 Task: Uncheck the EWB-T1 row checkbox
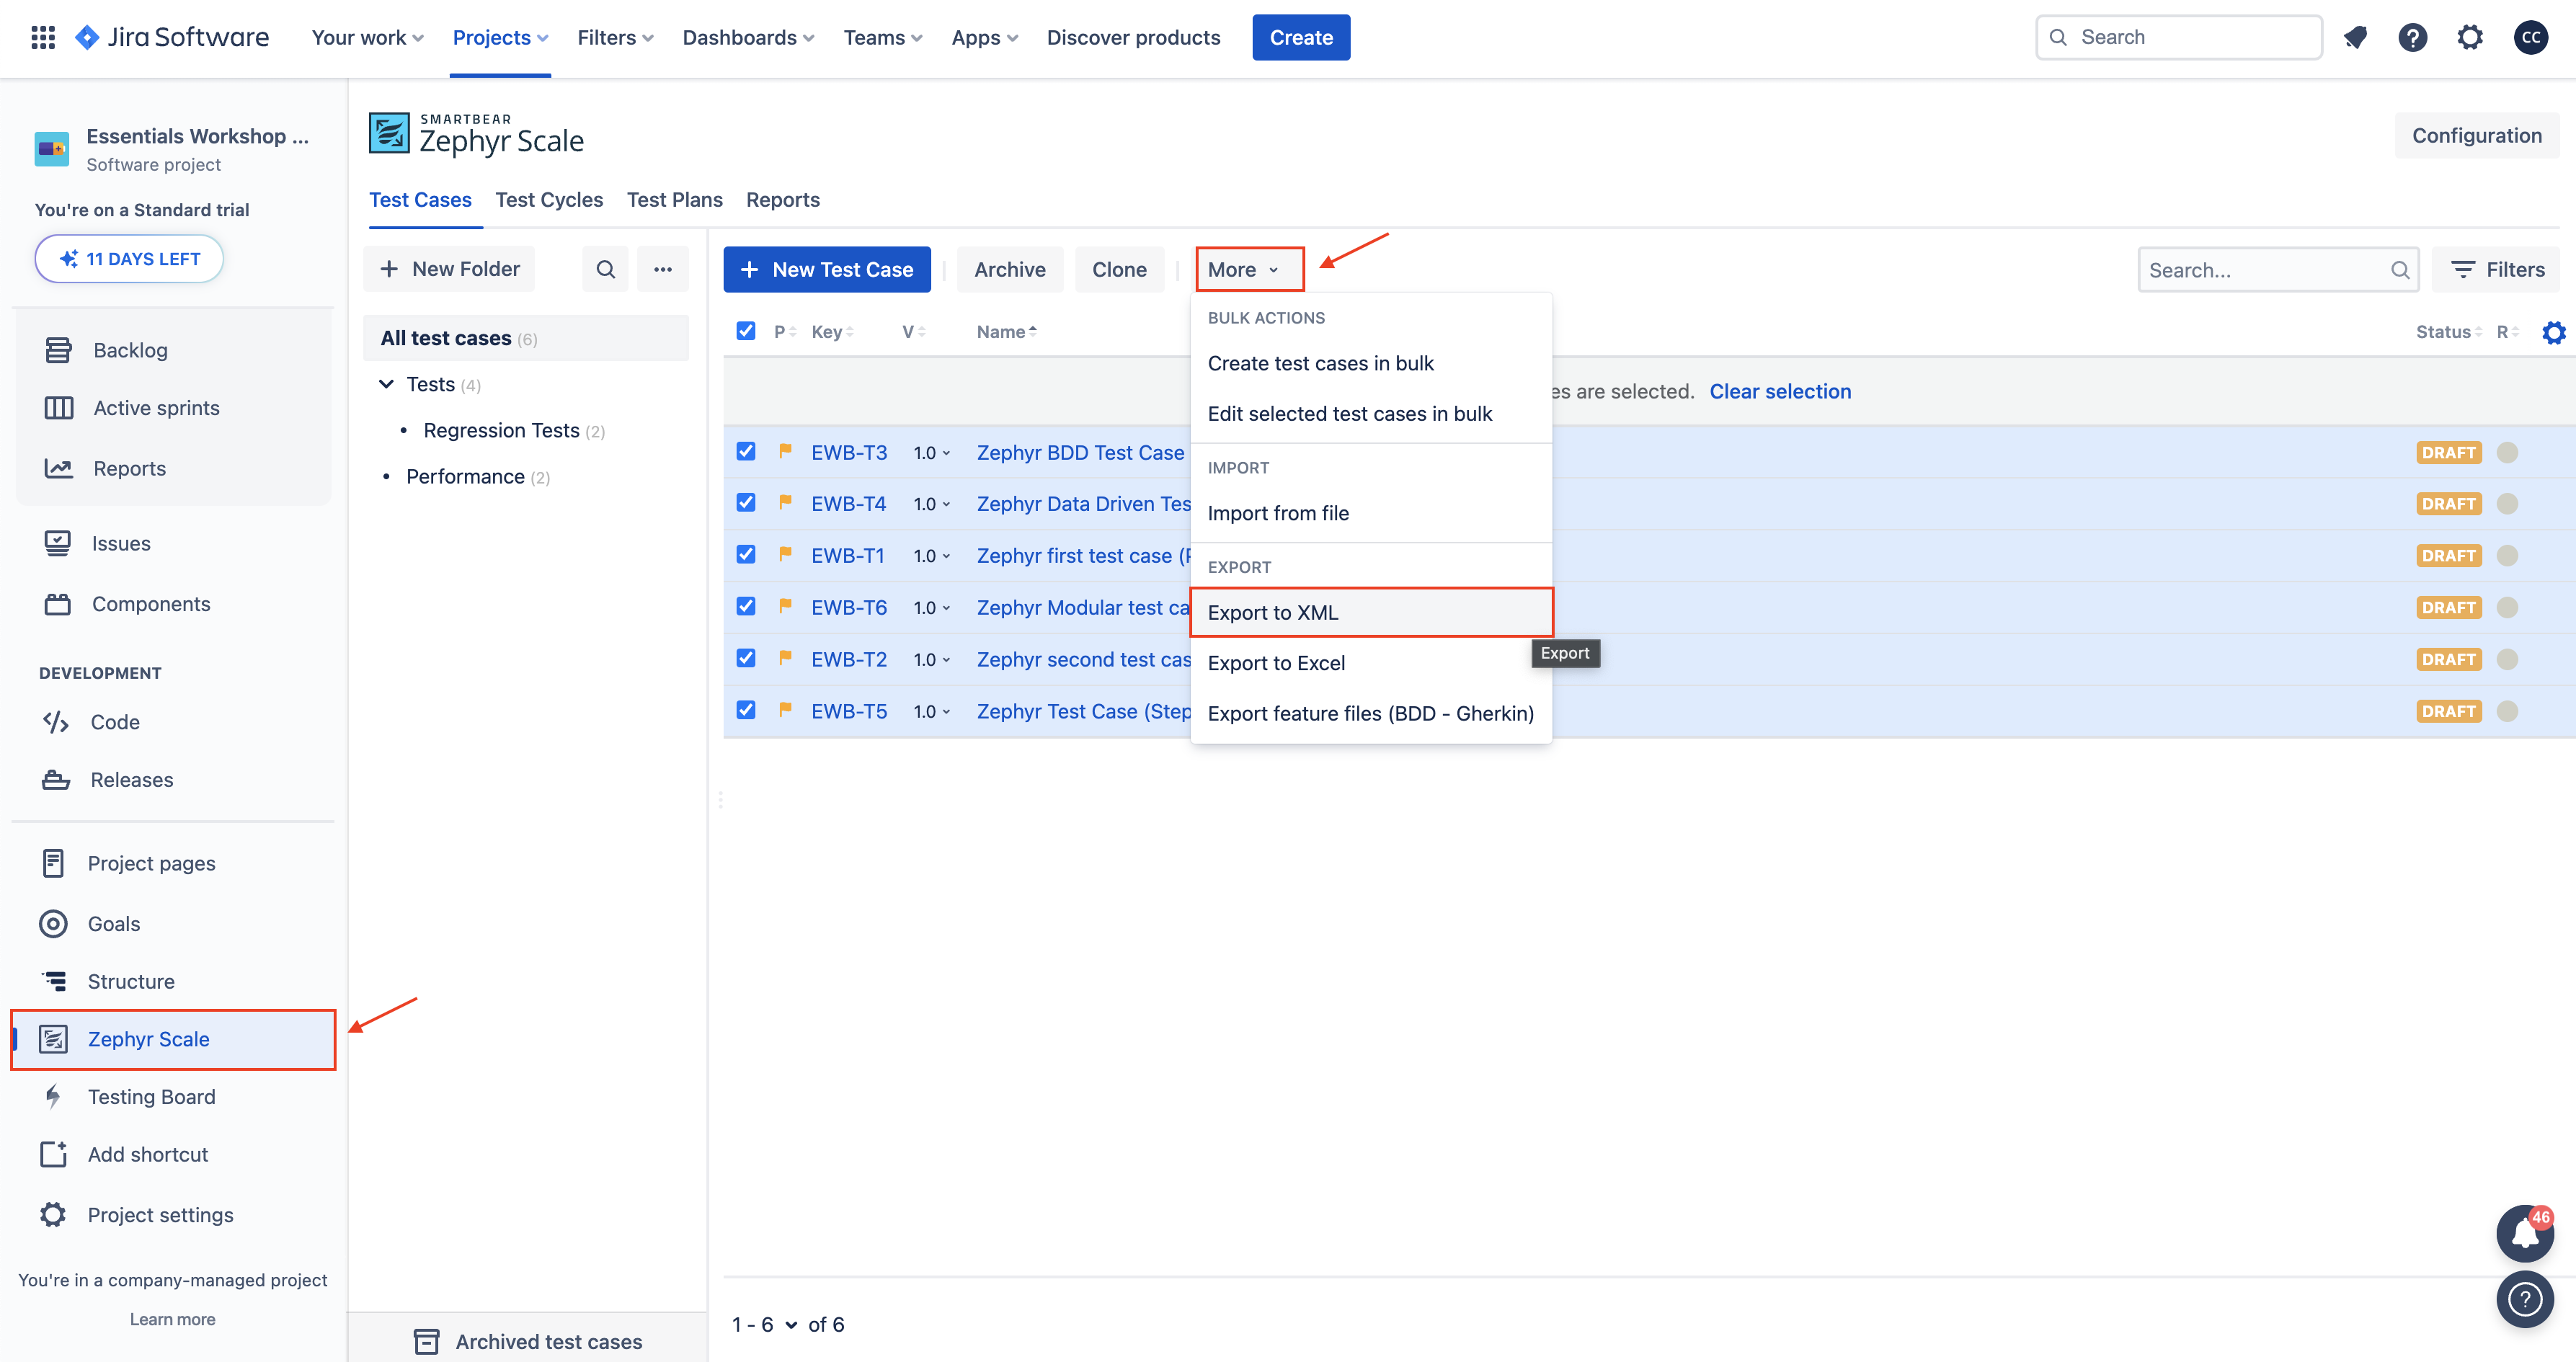[746, 555]
